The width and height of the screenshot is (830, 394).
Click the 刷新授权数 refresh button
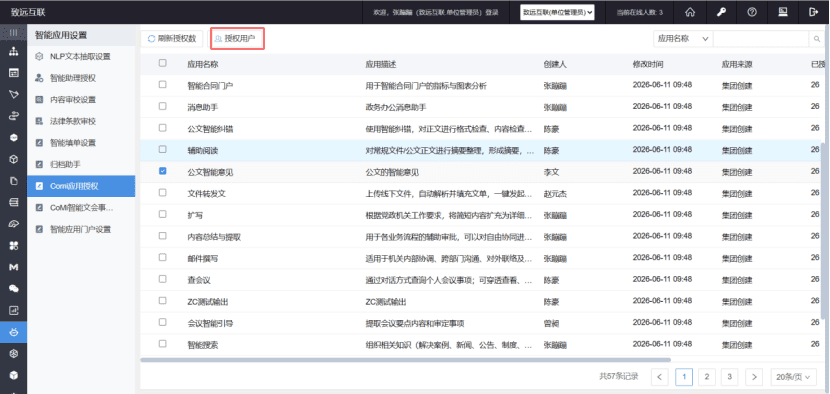pyautogui.click(x=172, y=39)
